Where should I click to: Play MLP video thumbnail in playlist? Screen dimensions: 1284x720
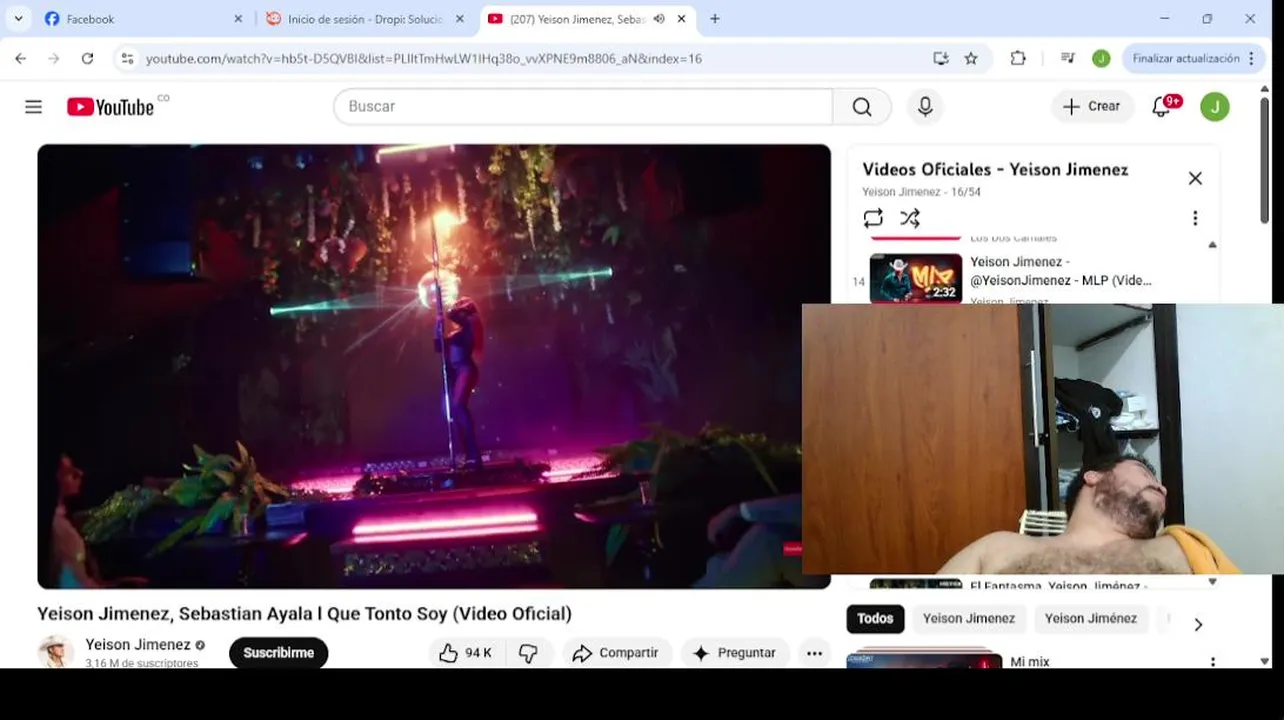point(915,277)
